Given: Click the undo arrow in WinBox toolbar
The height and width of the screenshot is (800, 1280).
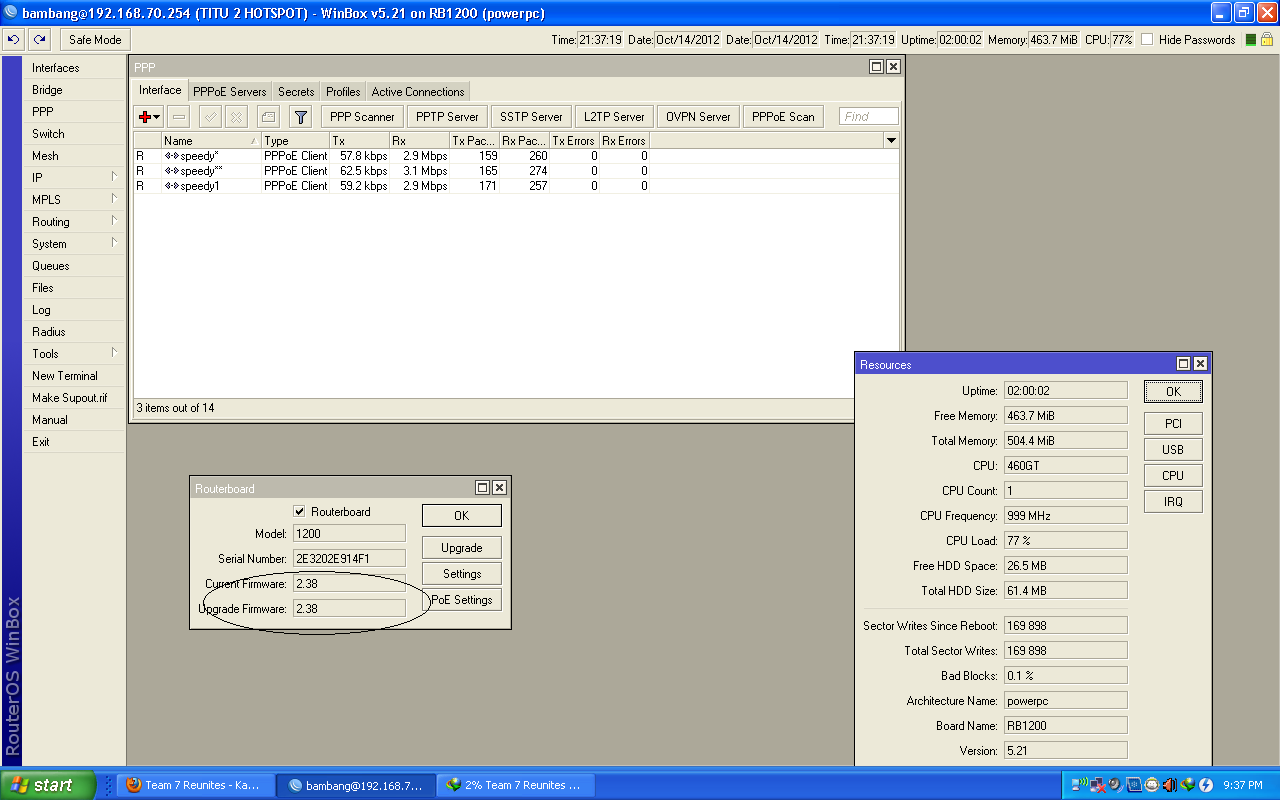Looking at the screenshot, I should [14, 40].
